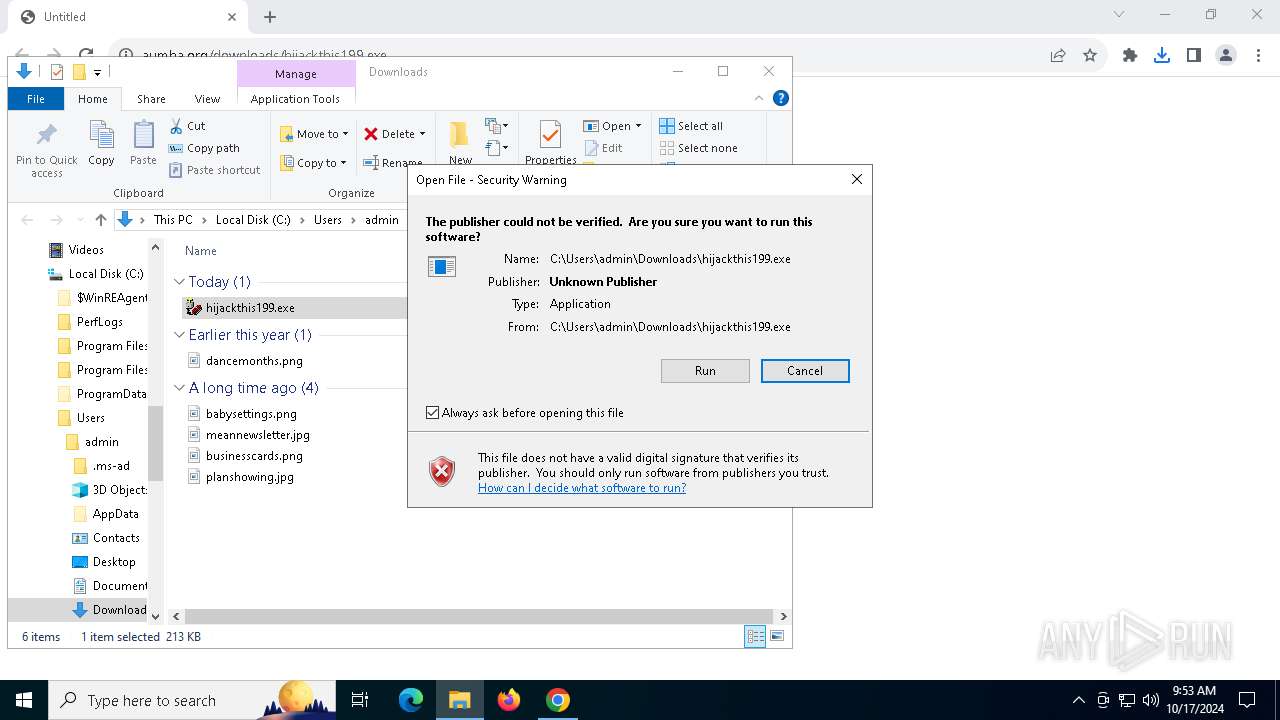Click Select none in ribbon
The height and width of the screenshot is (720, 1280).
pyautogui.click(x=698, y=148)
